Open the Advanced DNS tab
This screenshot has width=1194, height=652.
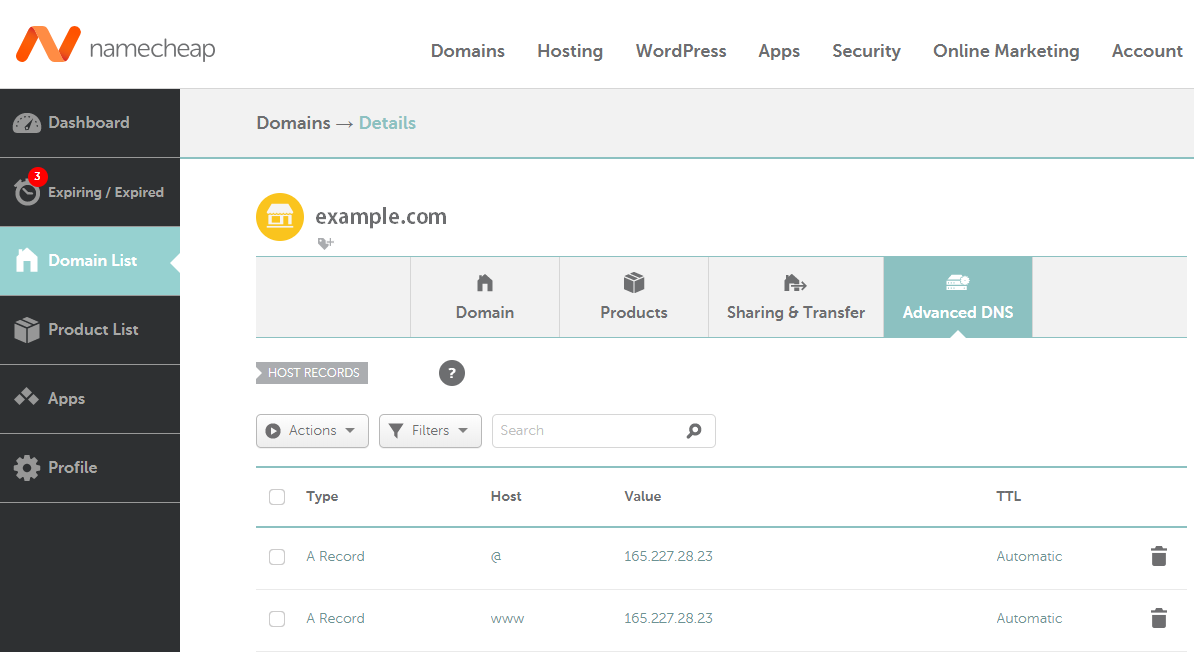[957, 297]
